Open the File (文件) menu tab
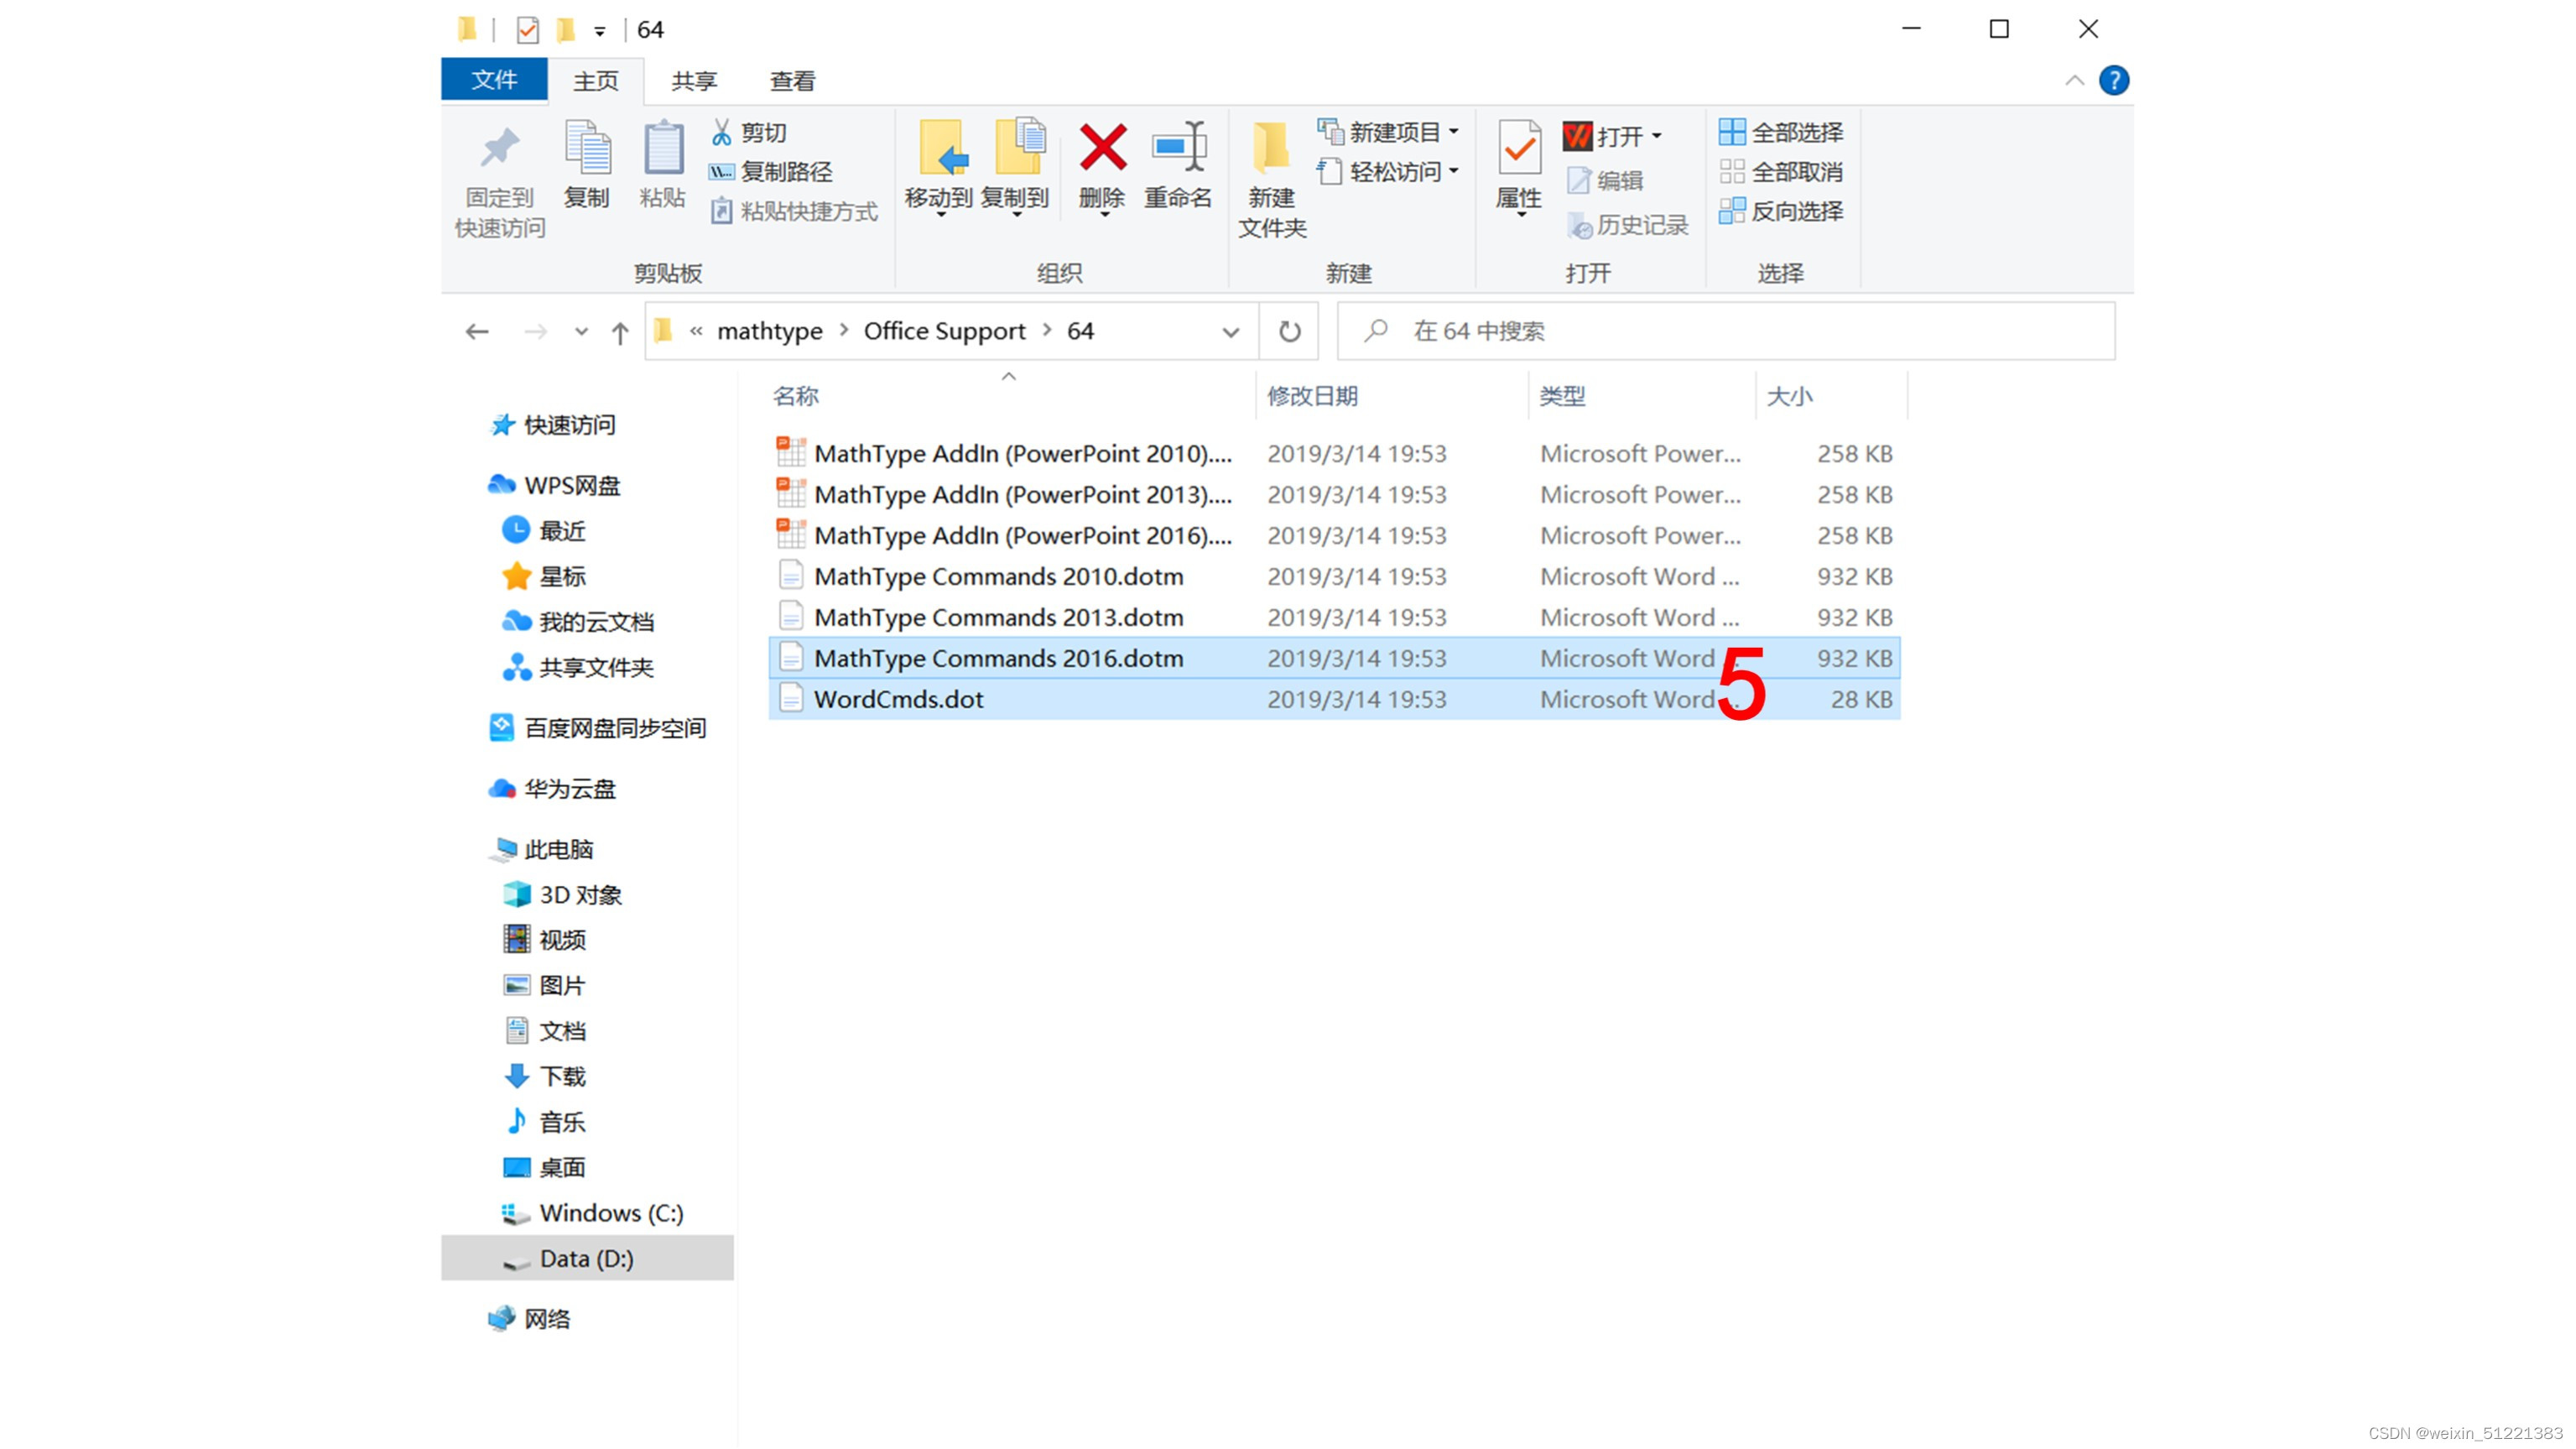 point(494,80)
